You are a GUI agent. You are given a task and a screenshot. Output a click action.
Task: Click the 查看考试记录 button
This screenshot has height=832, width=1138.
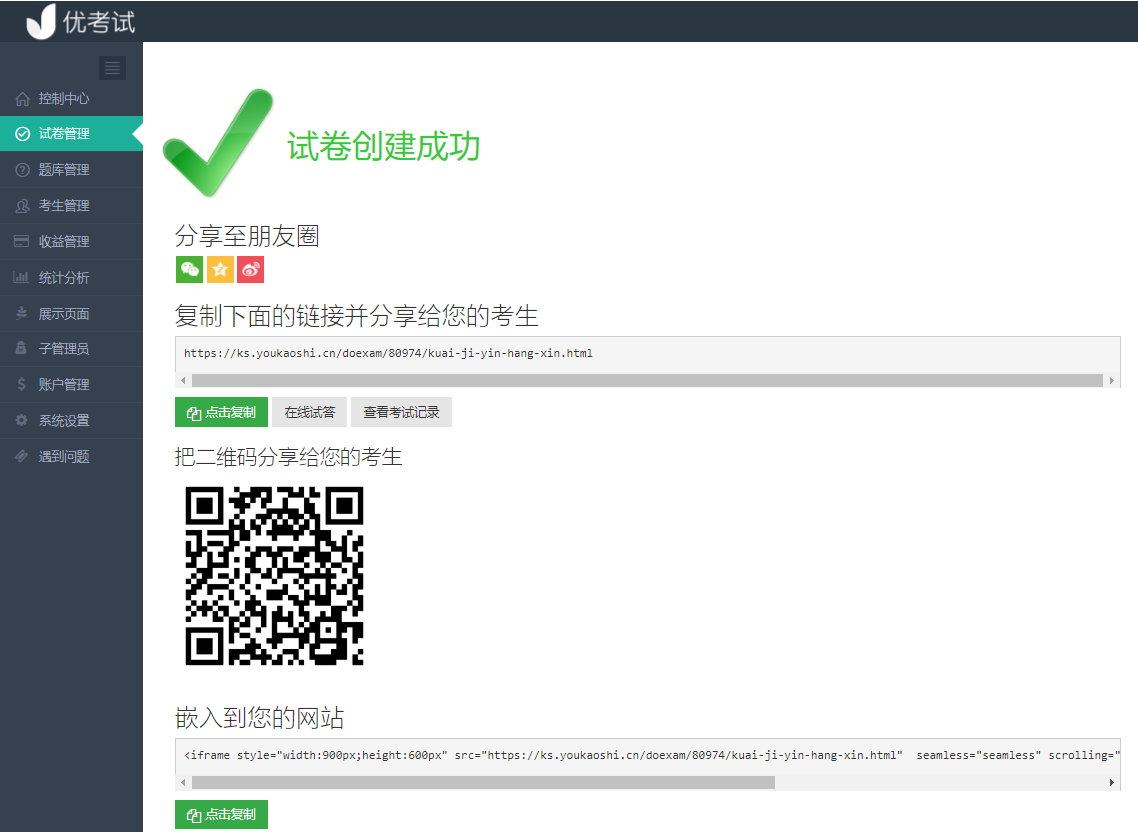[401, 412]
